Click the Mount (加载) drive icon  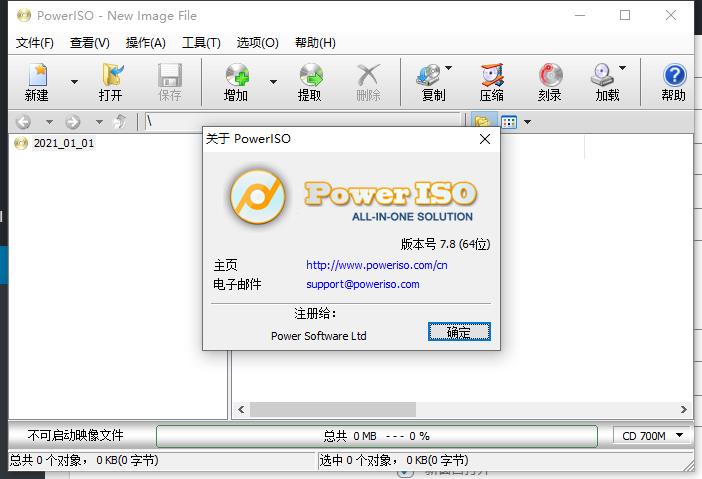pyautogui.click(x=604, y=76)
